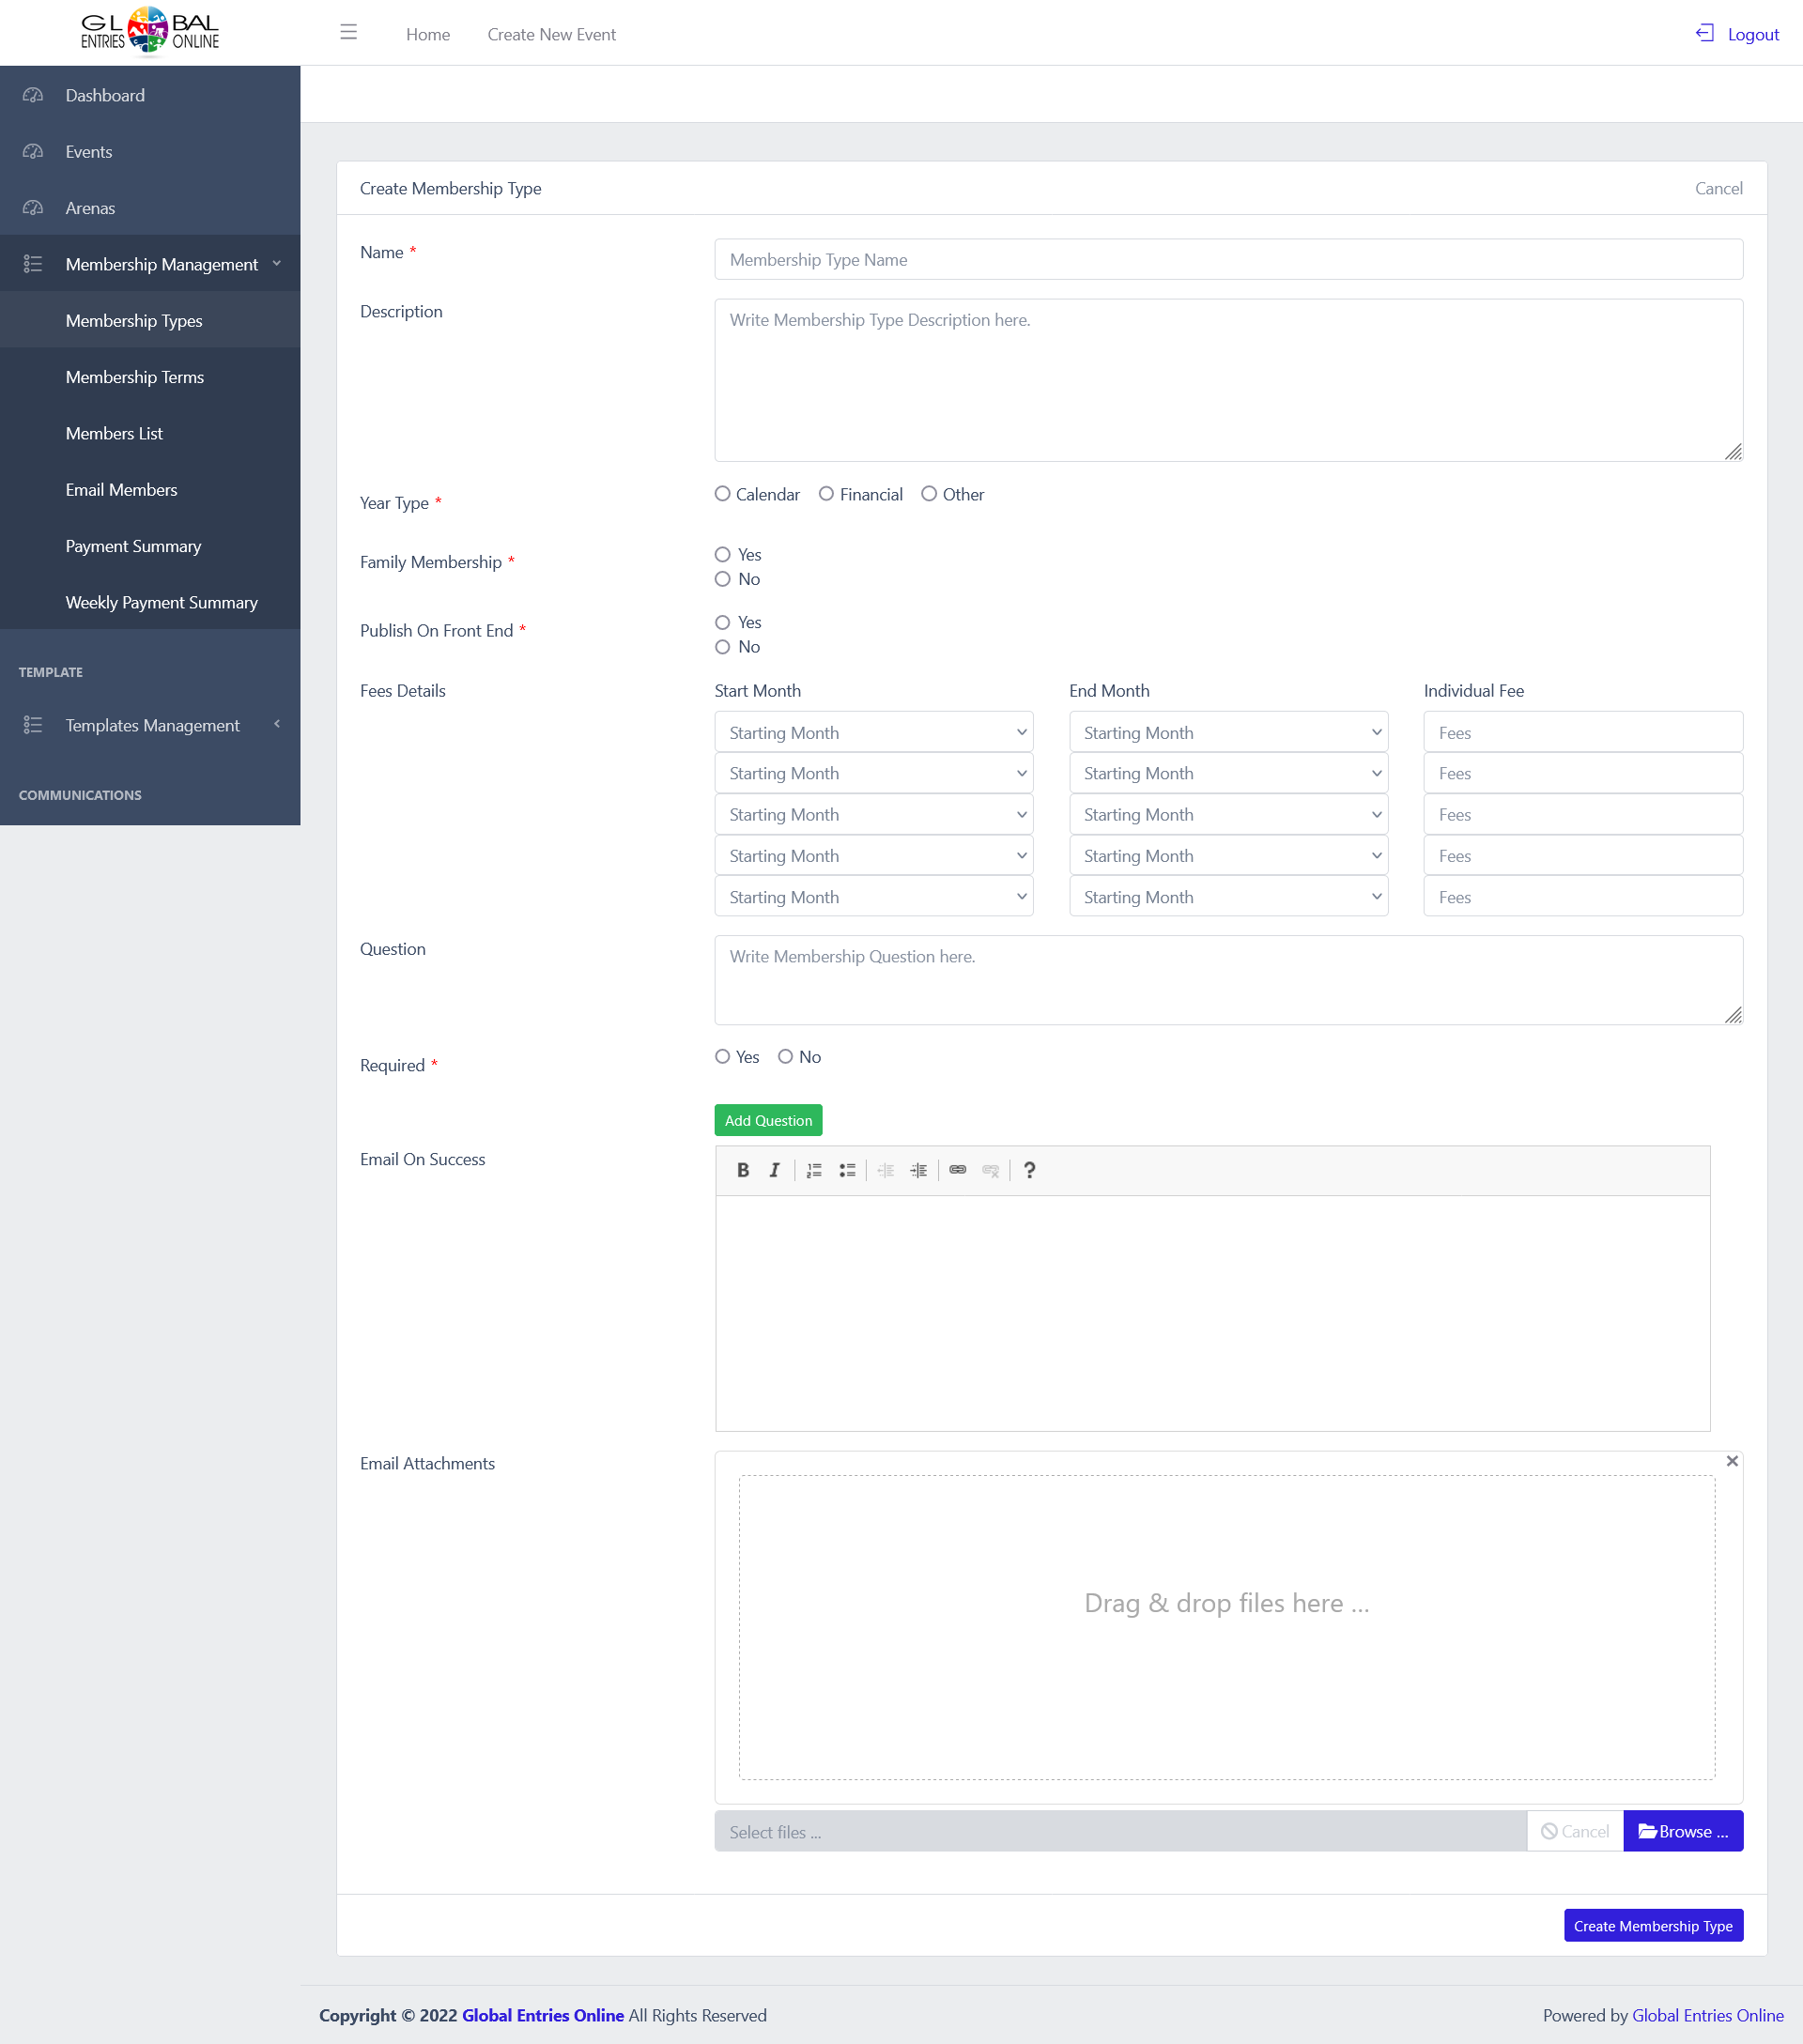Close the file attachments drop zone

[x=1731, y=1461]
